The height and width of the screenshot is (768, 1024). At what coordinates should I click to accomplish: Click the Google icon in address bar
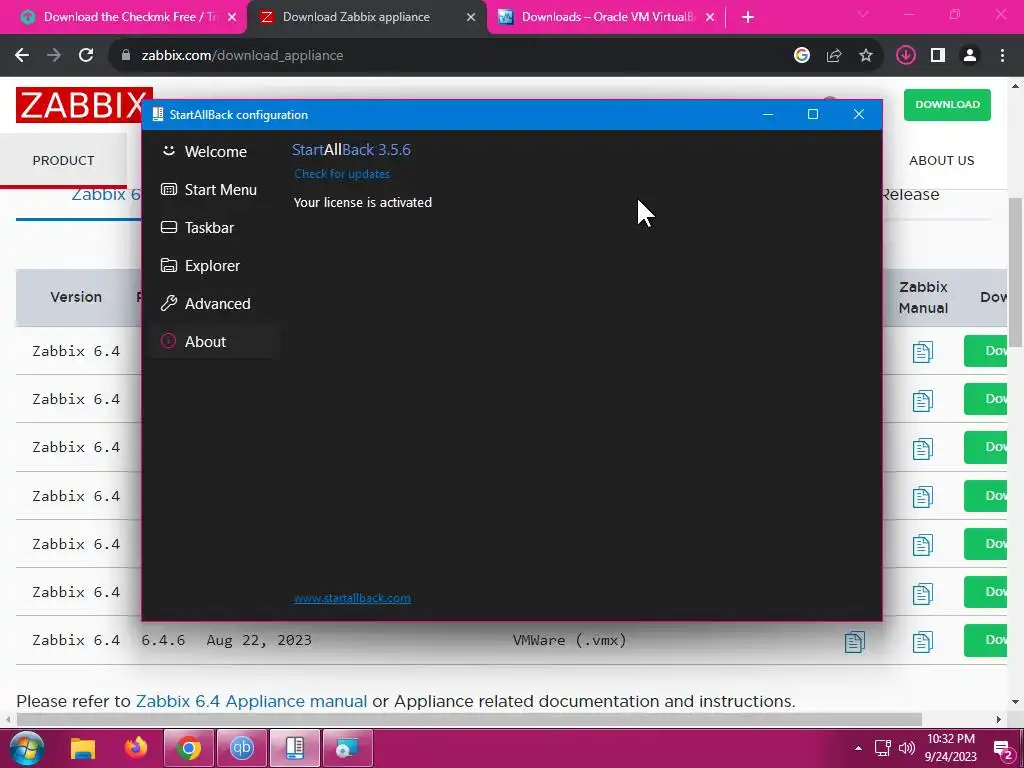pos(802,56)
